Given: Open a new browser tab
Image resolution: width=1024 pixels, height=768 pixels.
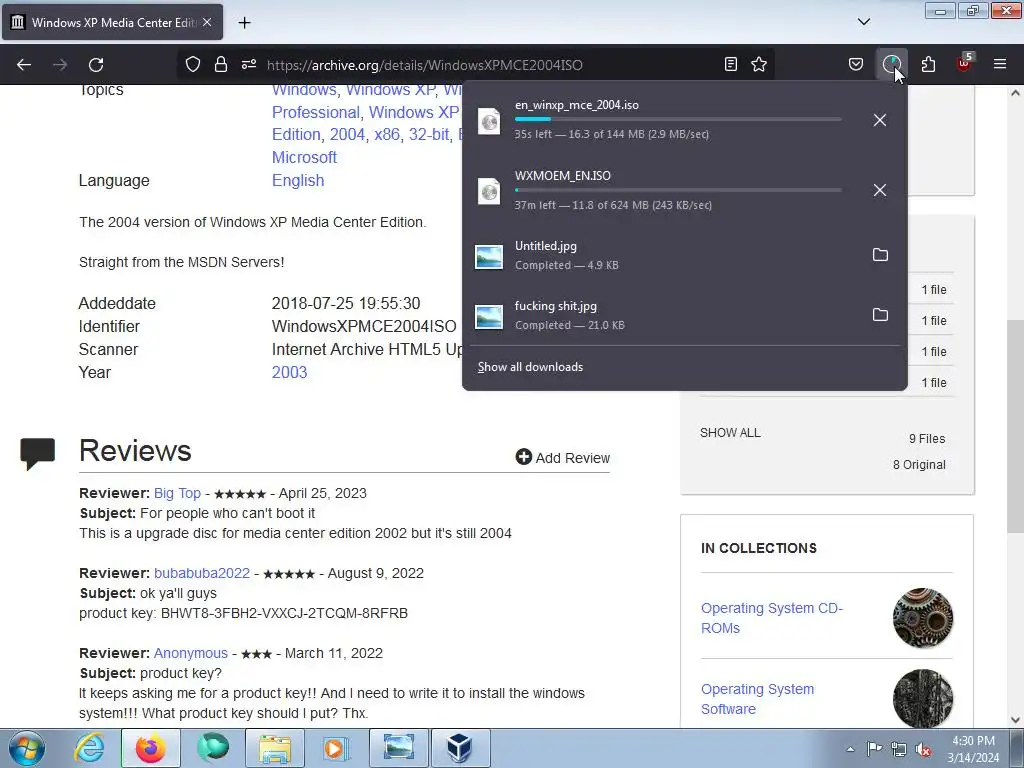Looking at the screenshot, I should (x=244, y=23).
